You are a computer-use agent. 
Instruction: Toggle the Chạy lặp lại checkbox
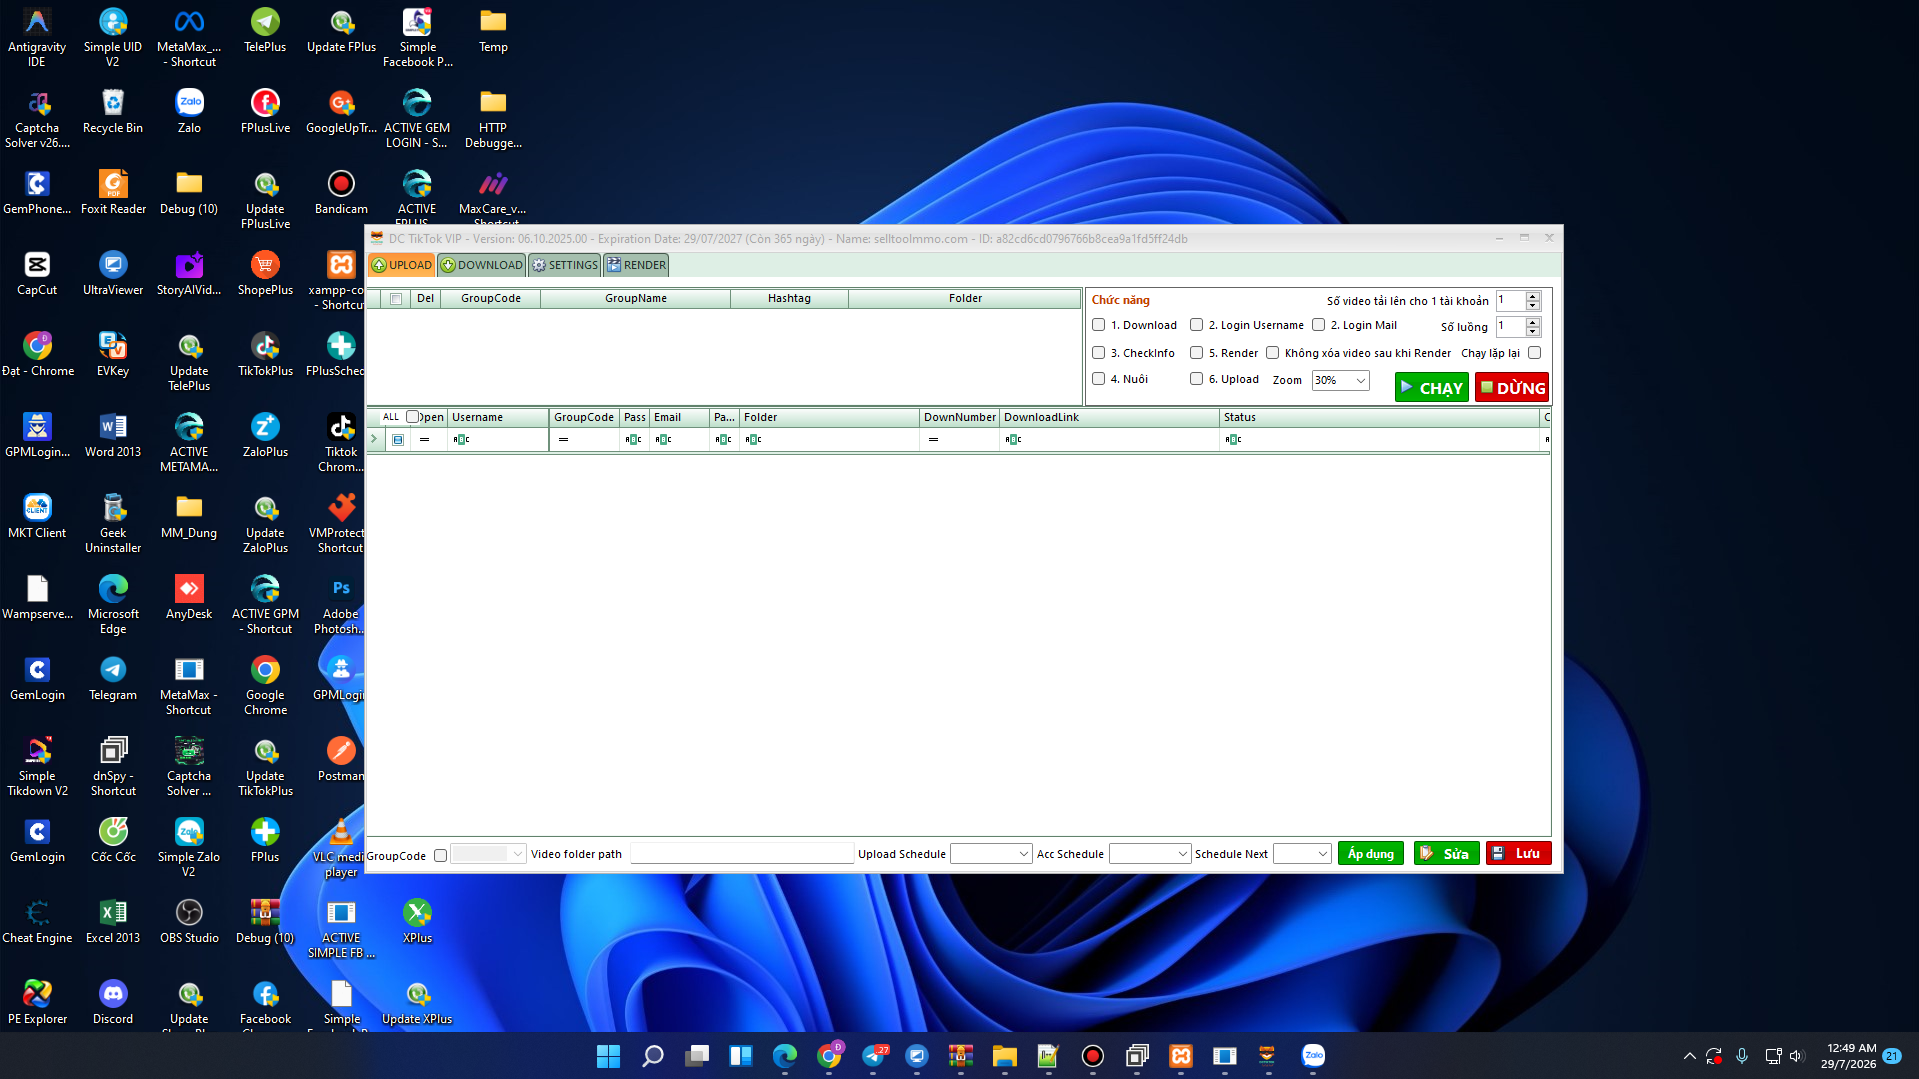(1535, 353)
